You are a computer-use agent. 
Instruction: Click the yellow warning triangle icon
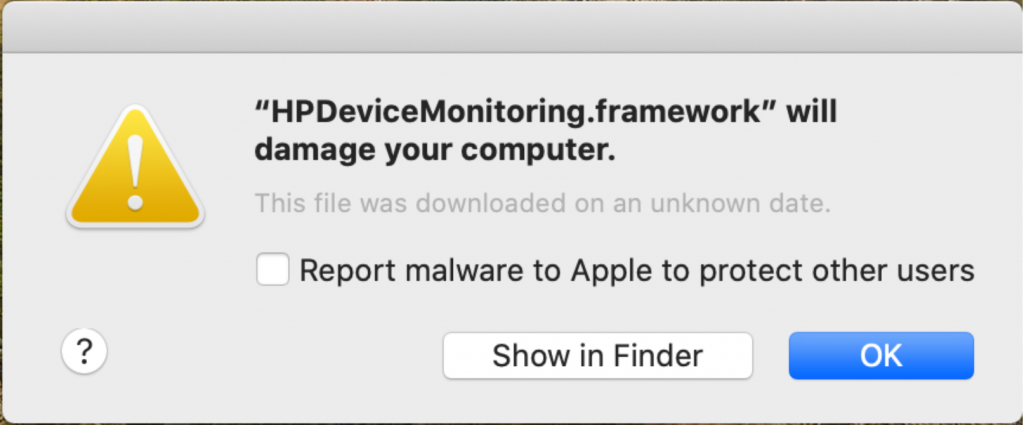coord(135,167)
